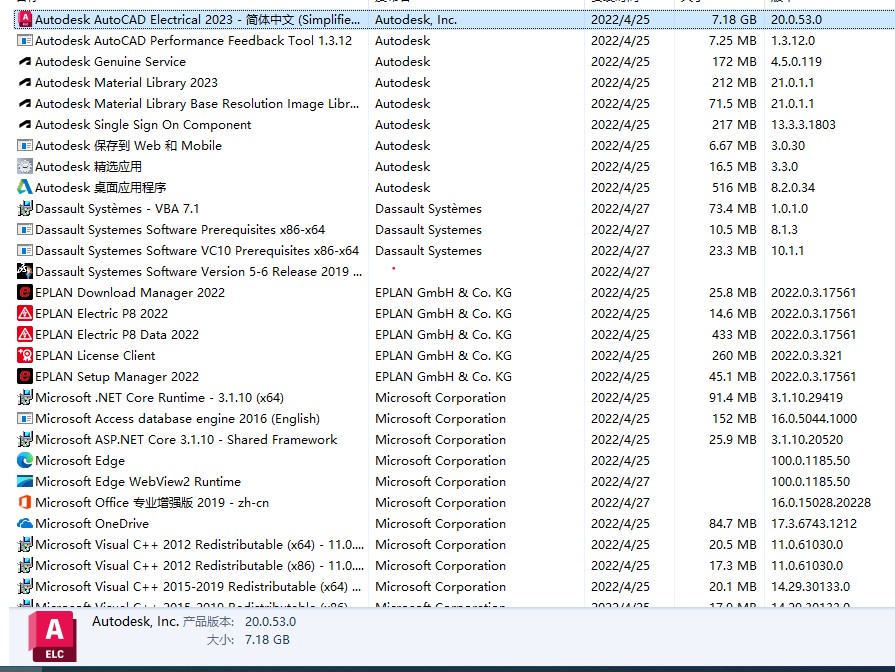Select Microsoft .NET Core Runtime 3.1.10 entry
Screen dimensions: 895x672
(159, 397)
